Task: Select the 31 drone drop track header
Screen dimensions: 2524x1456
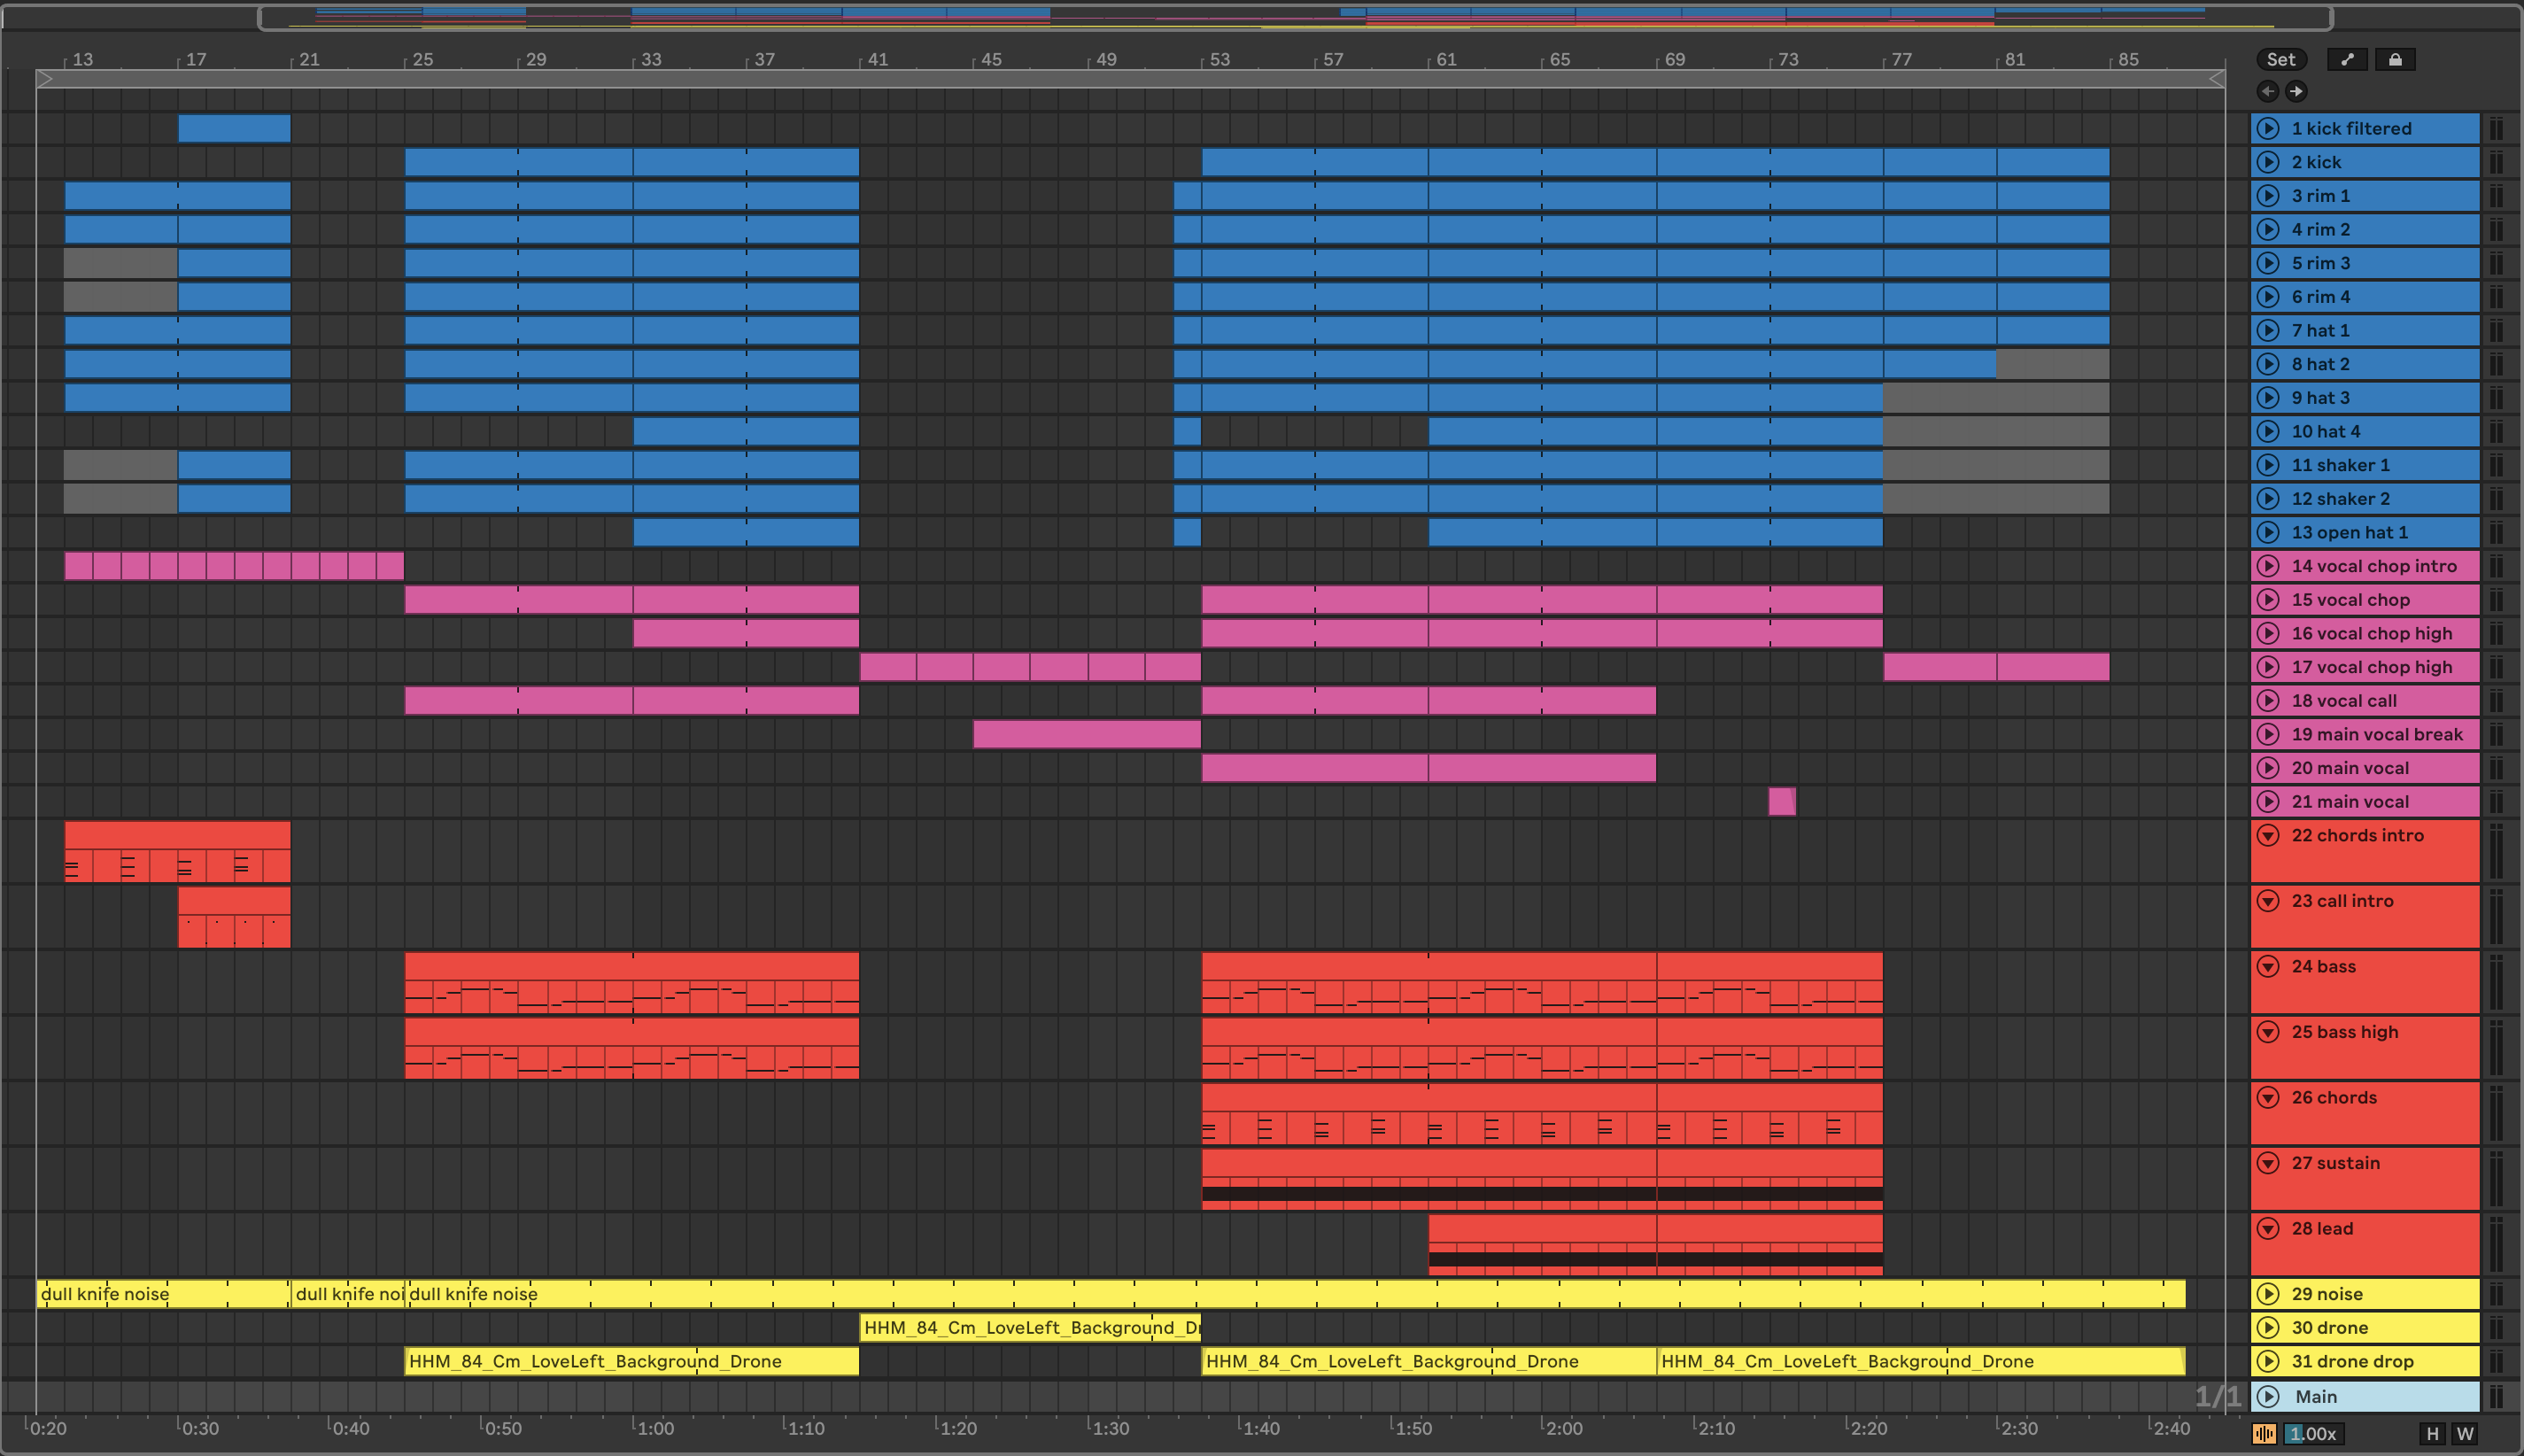Action: tap(2352, 1361)
